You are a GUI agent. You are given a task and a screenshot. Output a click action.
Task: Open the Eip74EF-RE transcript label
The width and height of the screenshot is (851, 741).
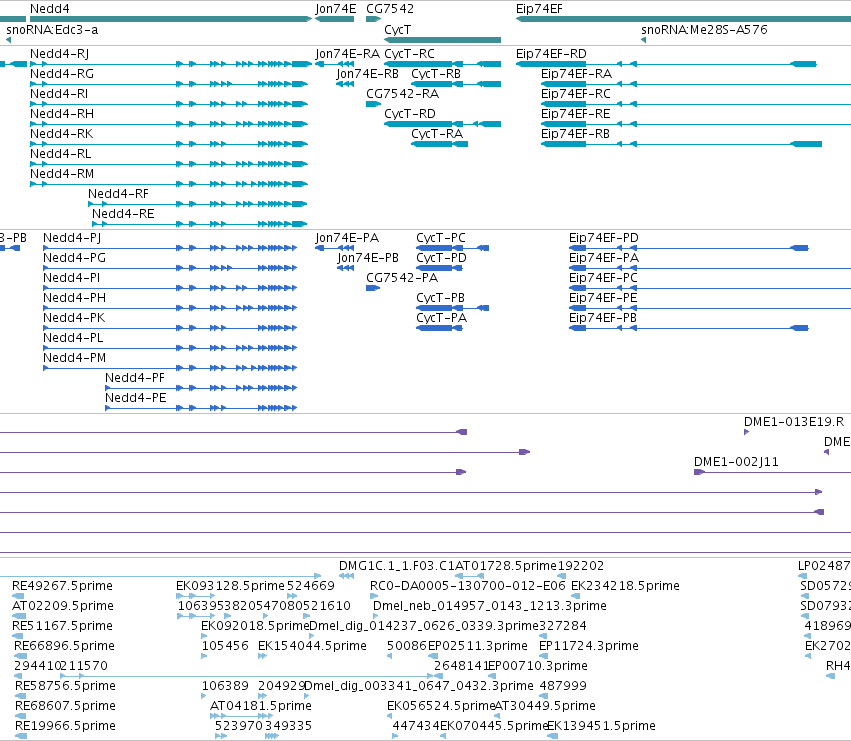[x=575, y=114]
